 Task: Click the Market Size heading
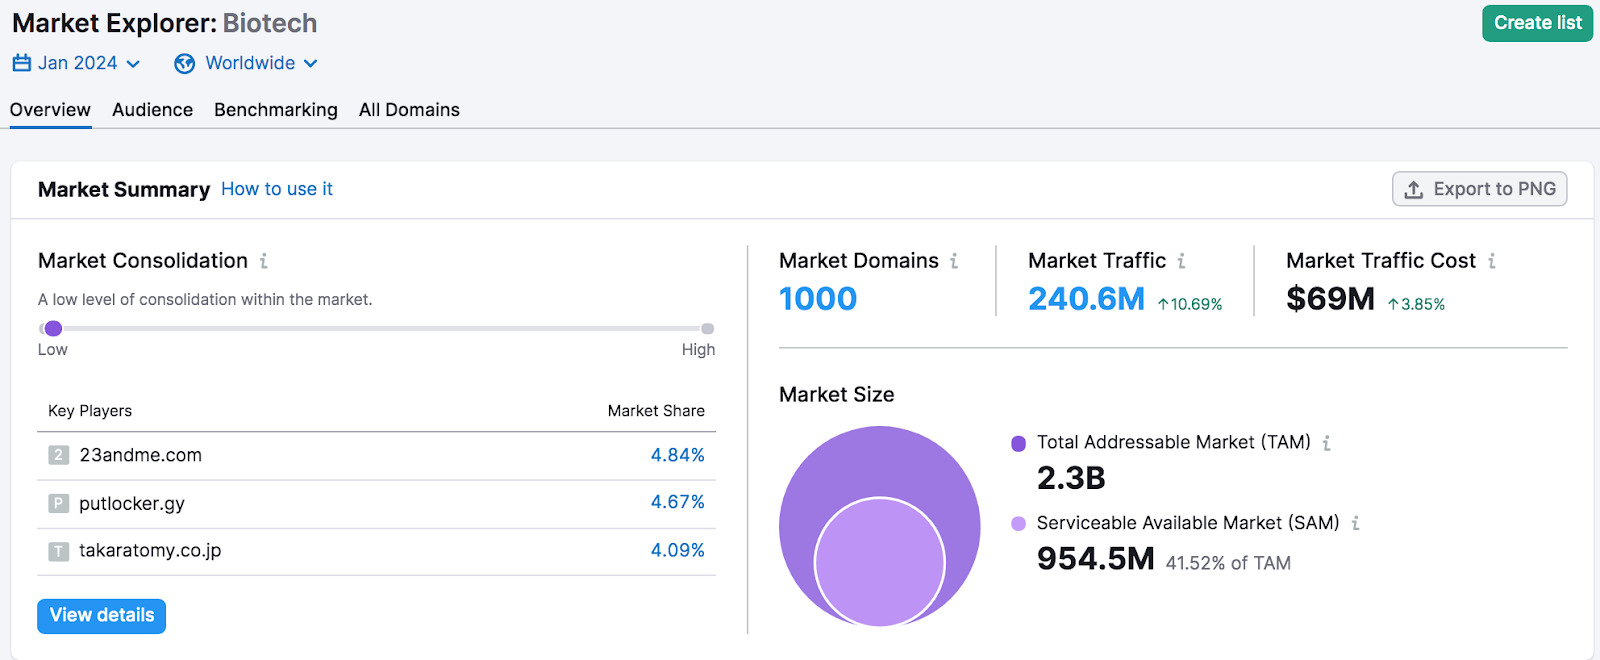pos(837,395)
